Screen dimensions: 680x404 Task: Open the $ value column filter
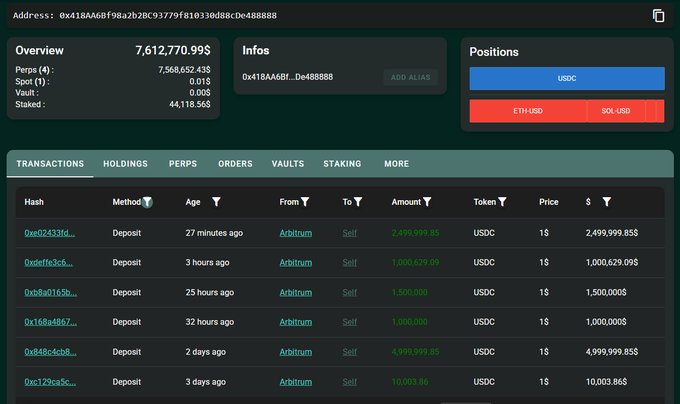[x=607, y=202]
